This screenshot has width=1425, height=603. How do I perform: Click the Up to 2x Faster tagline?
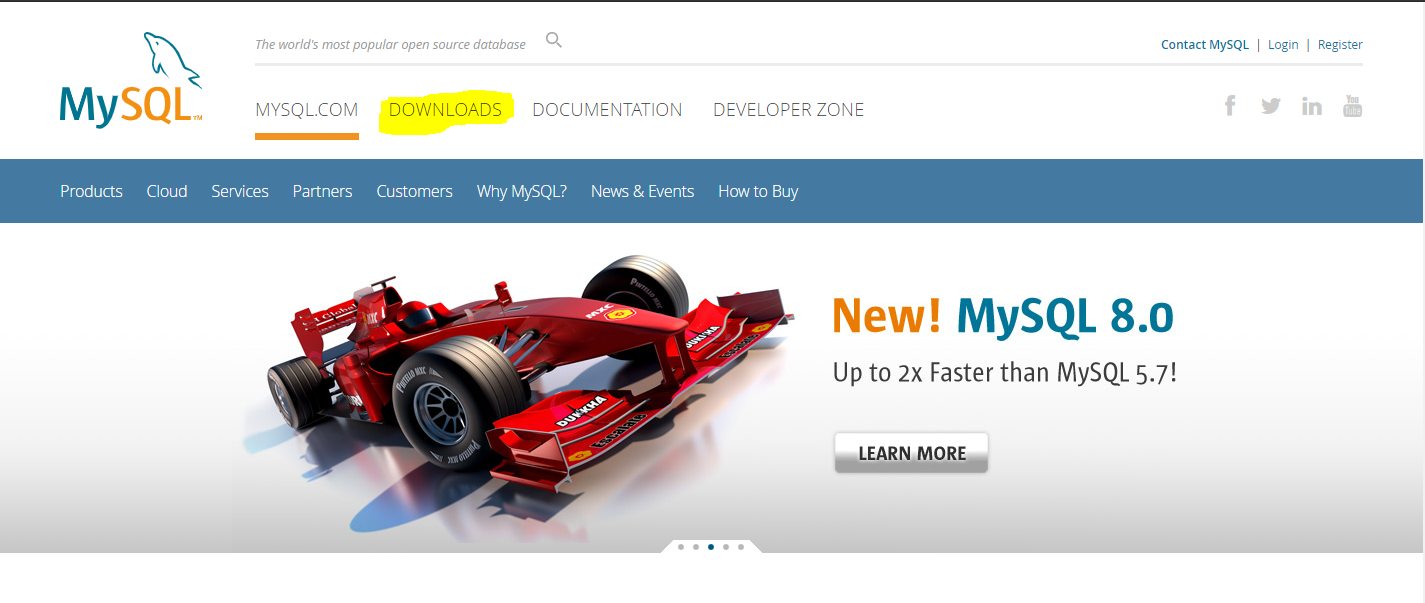tap(1005, 373)
